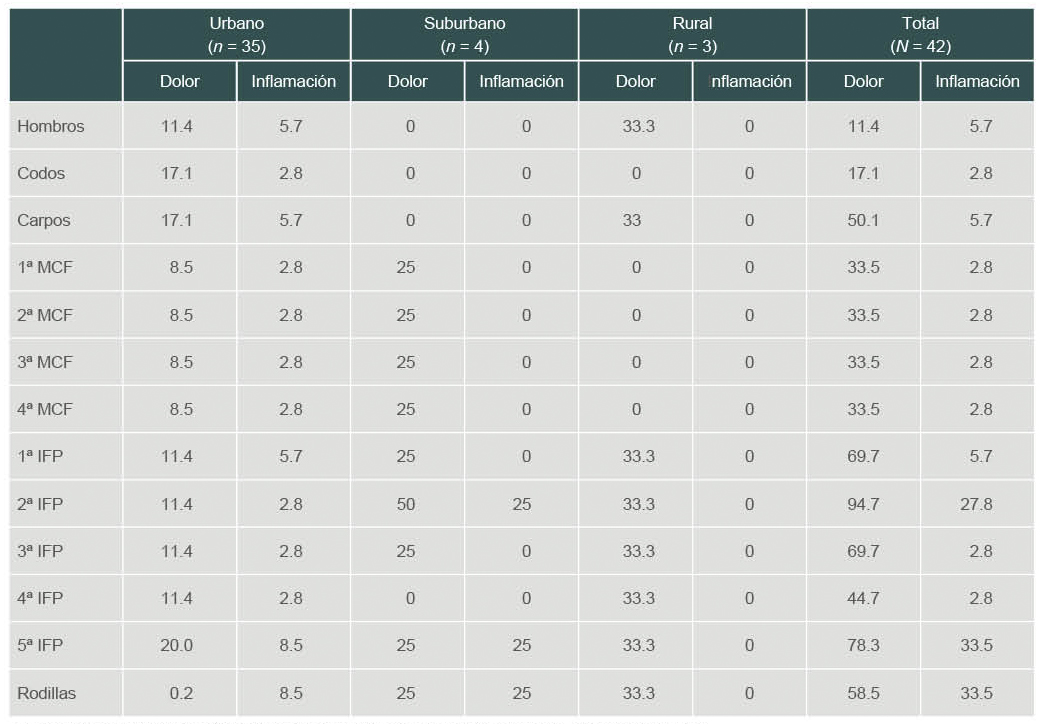Click the 44.7 cell in the 4ª IFP row
Viewport: 1043px width, 724px height.
(863, 598)
